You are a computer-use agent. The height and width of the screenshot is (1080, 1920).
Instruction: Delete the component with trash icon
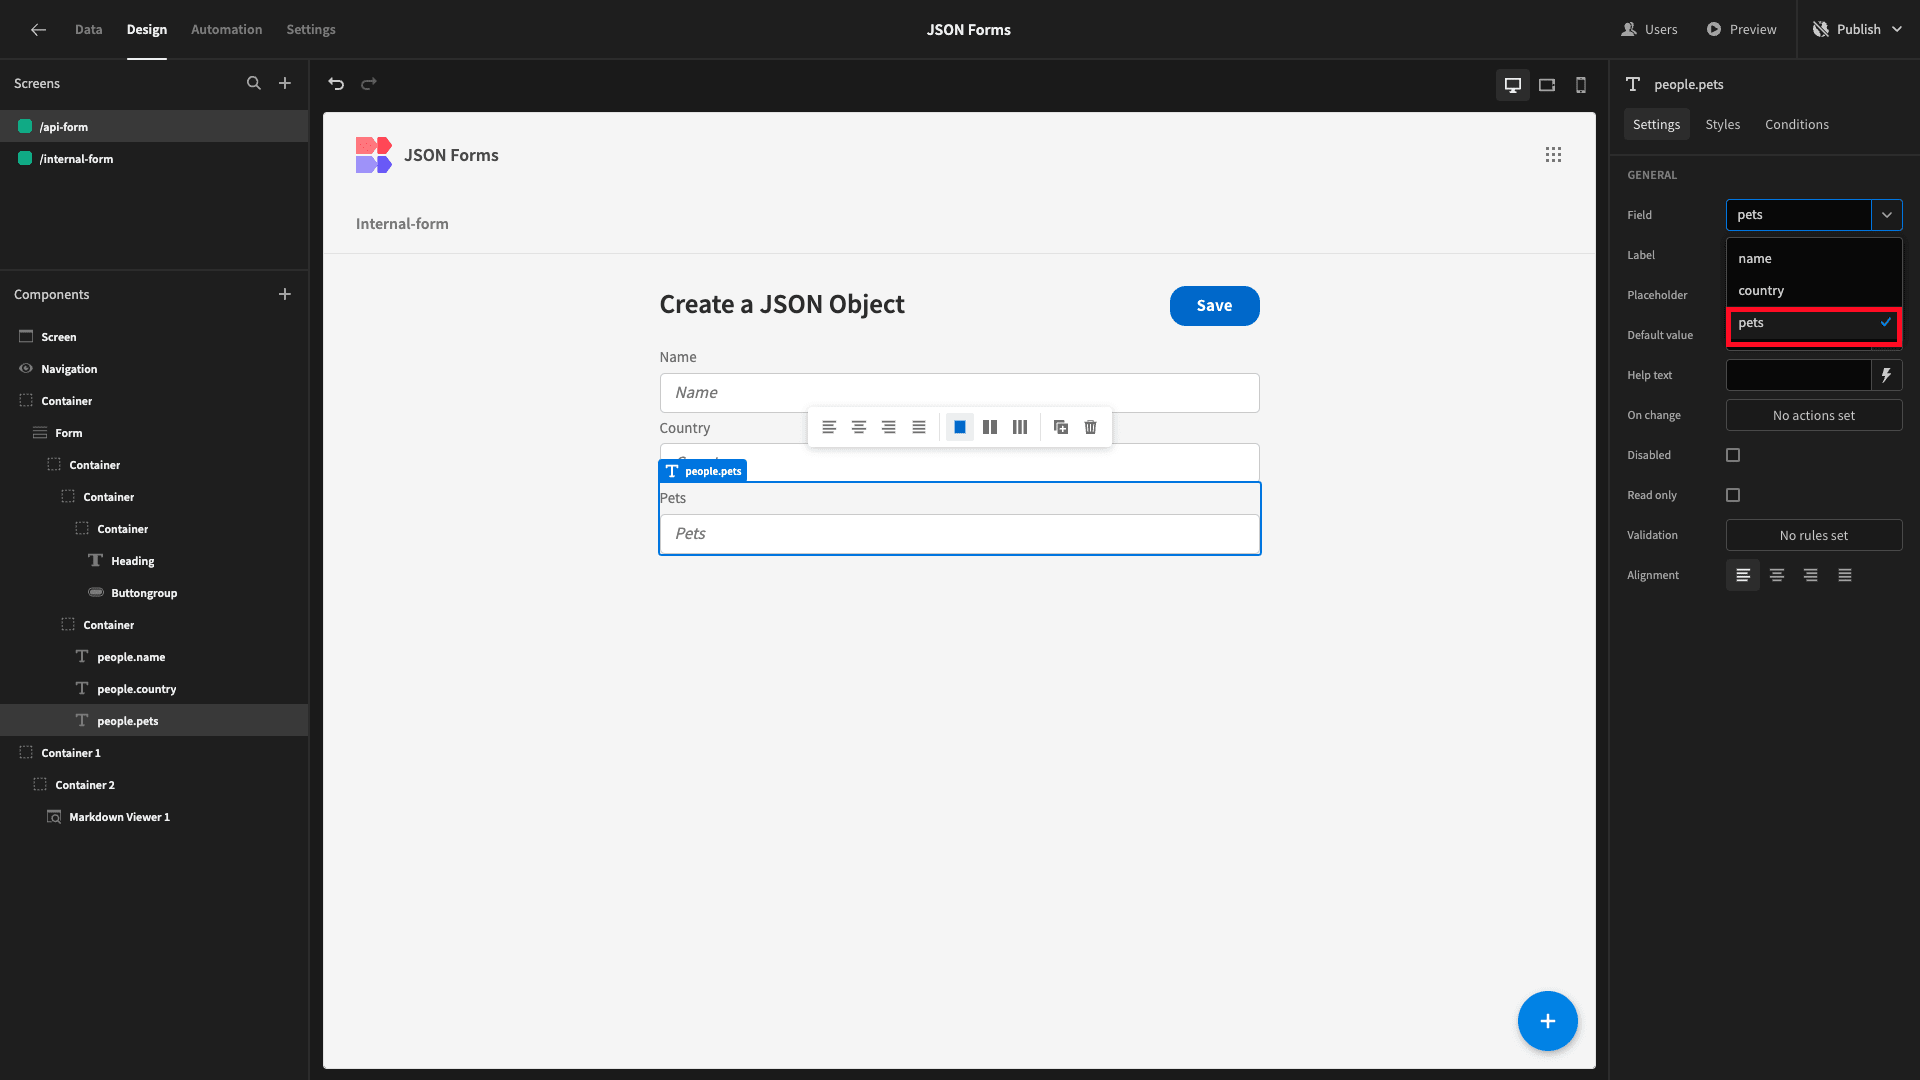1091,428
